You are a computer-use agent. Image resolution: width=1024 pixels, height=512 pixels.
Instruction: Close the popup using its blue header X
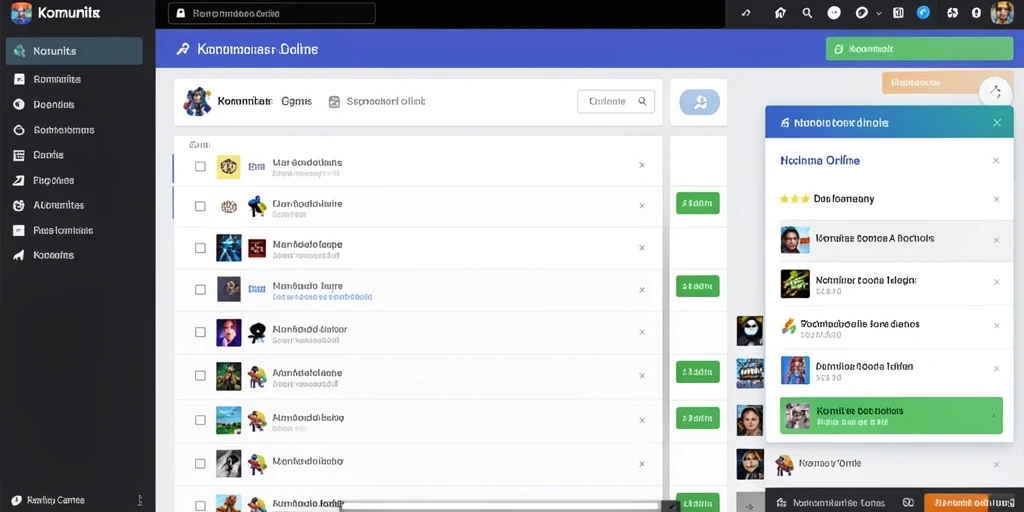tap(997, 122)
